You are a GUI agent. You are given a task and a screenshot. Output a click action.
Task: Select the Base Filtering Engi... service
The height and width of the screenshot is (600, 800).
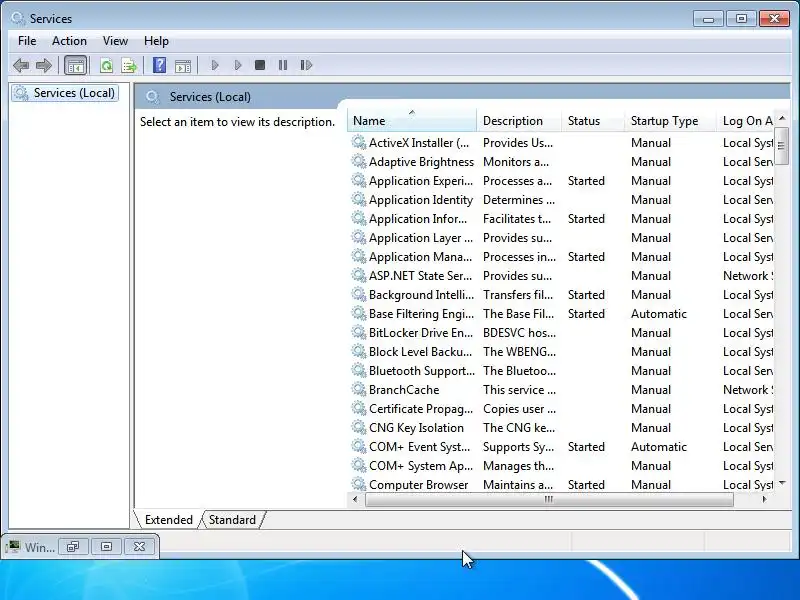coord(421,313)
